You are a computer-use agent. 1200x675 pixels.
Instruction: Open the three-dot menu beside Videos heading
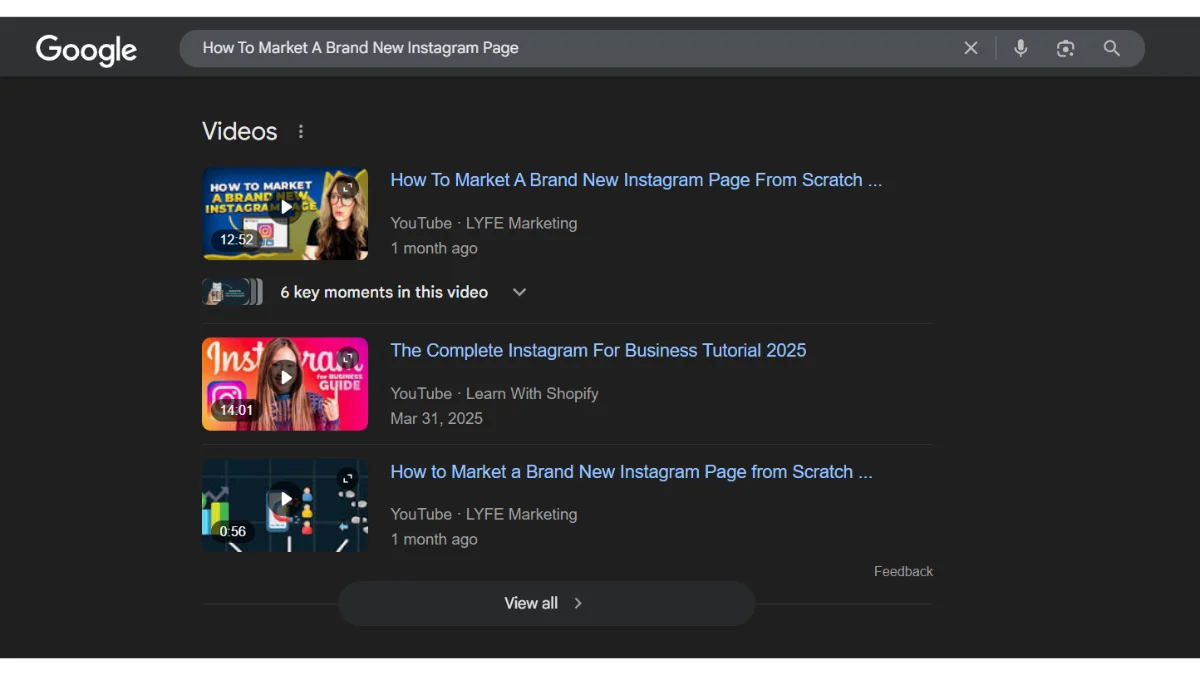pos(301,131)
